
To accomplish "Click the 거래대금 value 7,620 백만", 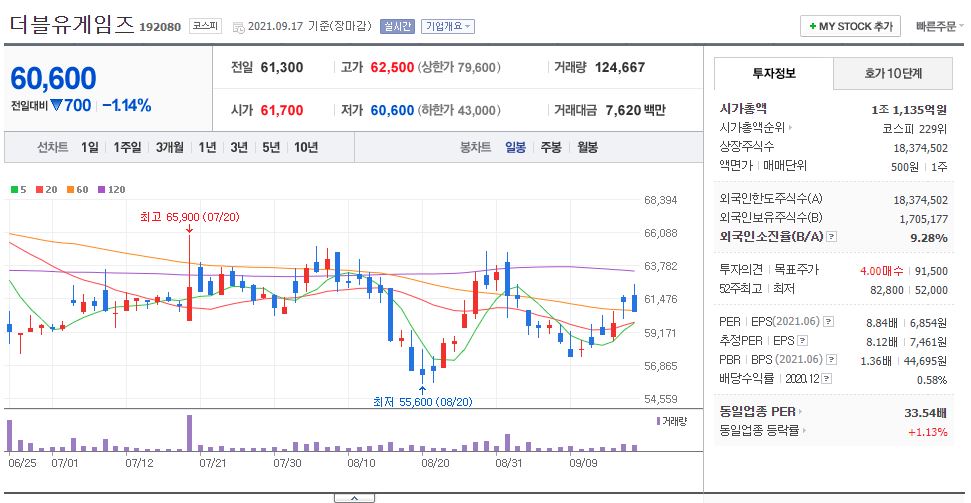I will (x=635, y=110).
